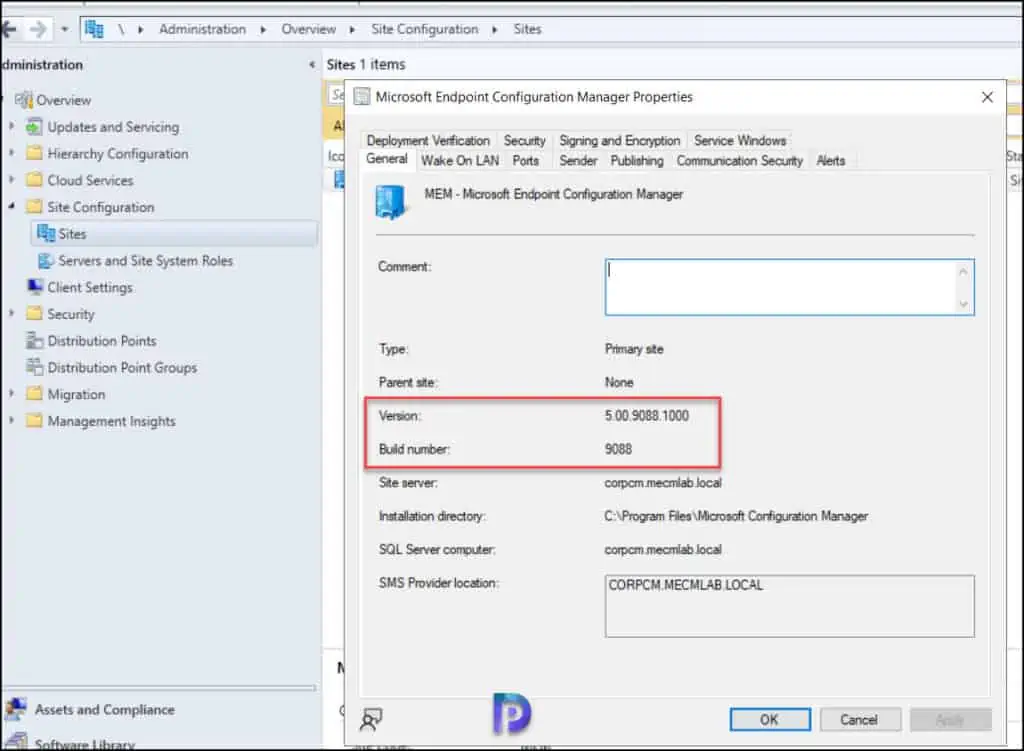Click the Comment box scroll down arrow
This screenshot has height=751, width=1024.
[x=963, y=304]
